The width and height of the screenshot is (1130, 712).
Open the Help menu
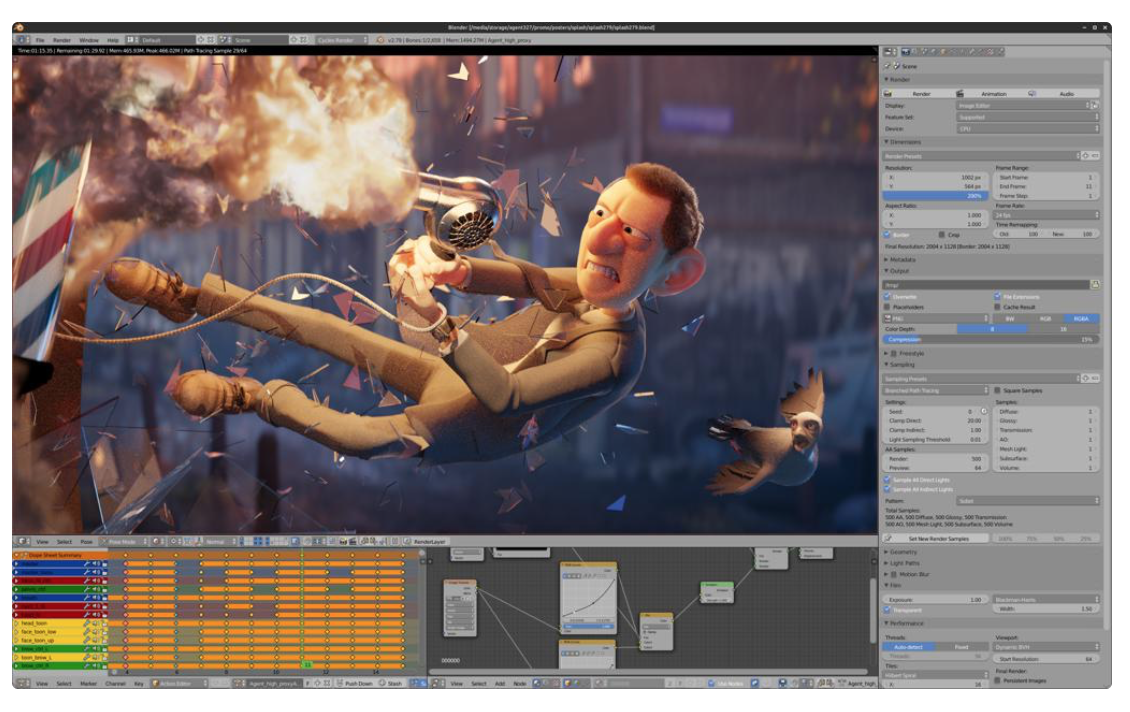click(x=113, y=40)
